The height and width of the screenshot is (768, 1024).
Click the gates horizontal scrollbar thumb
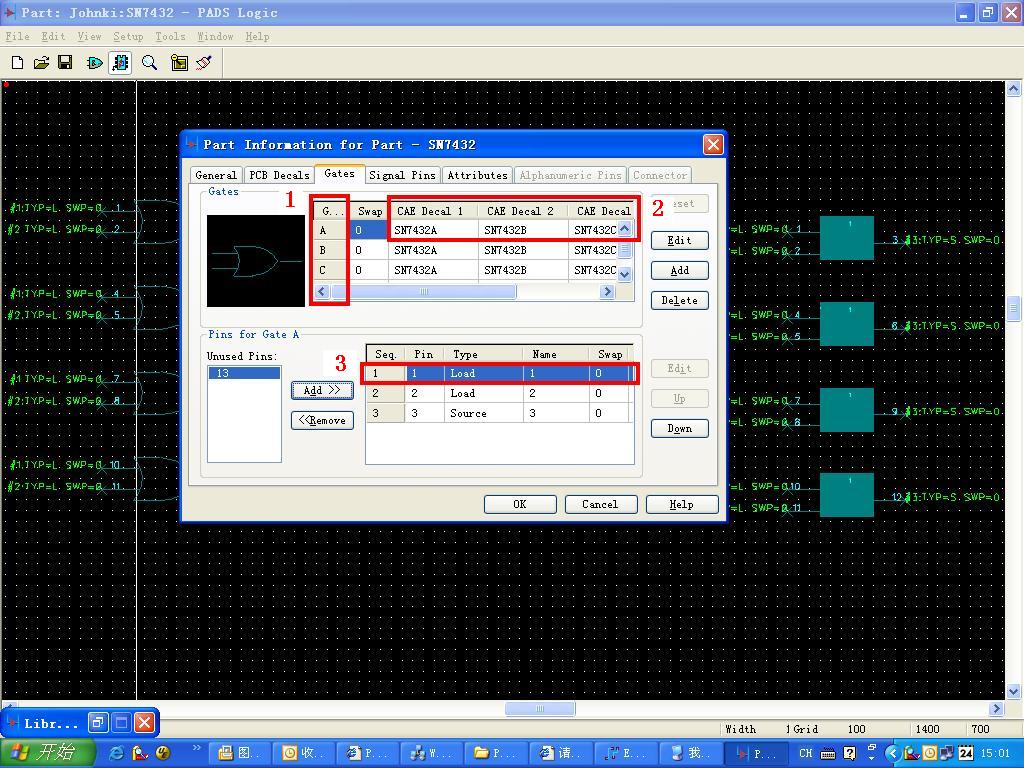[x=423, y=291]
